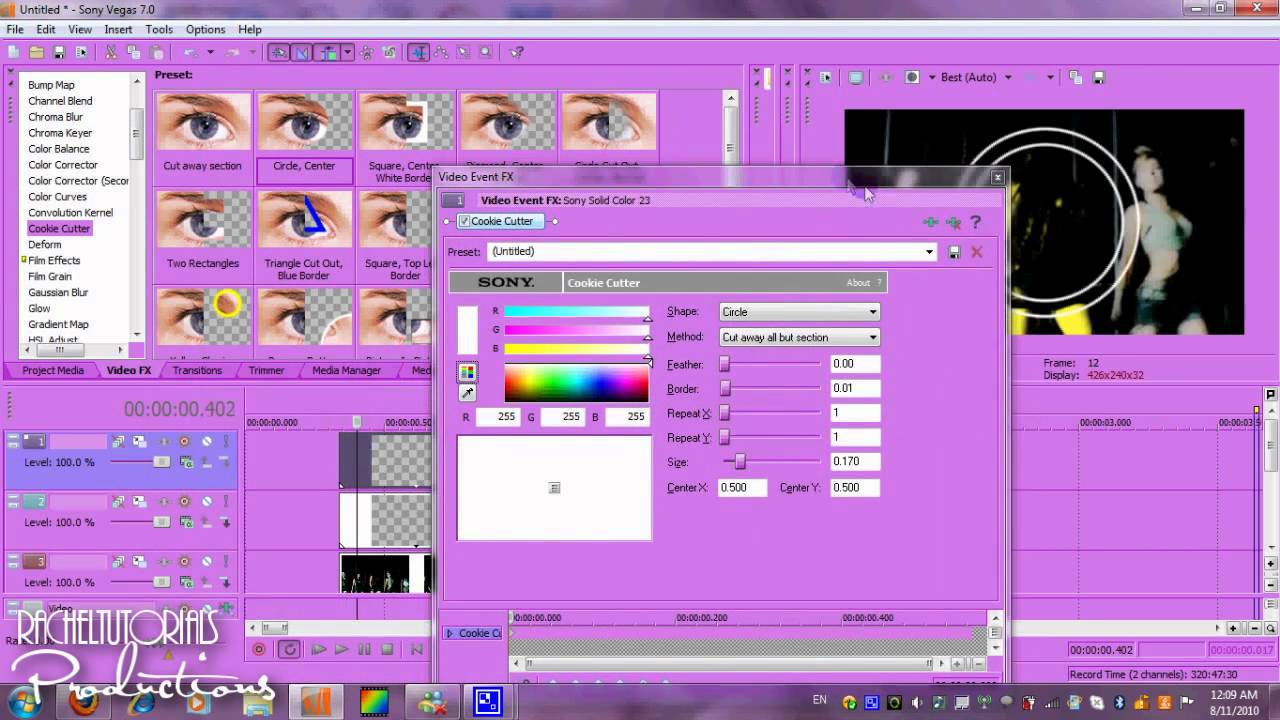1280x720 pixels.
Task: Click the Normal edit tool icon
Action: (418, 52)
